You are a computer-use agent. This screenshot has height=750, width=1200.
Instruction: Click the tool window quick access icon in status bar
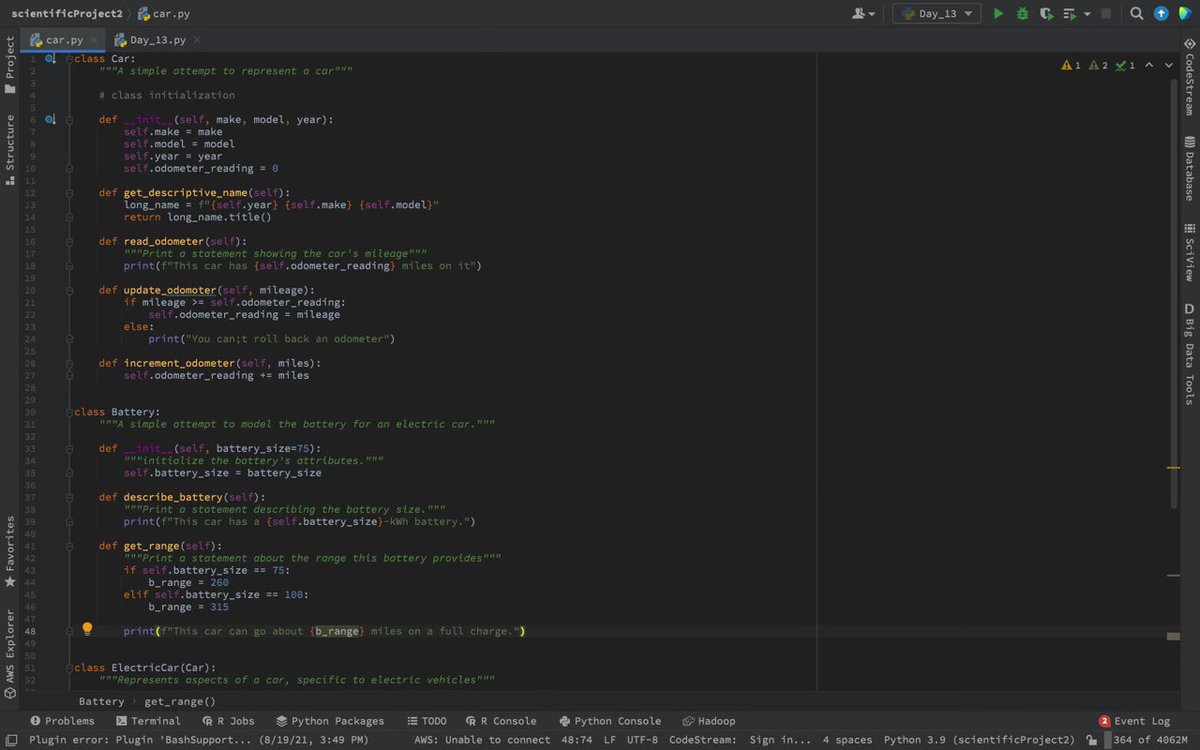10,740
